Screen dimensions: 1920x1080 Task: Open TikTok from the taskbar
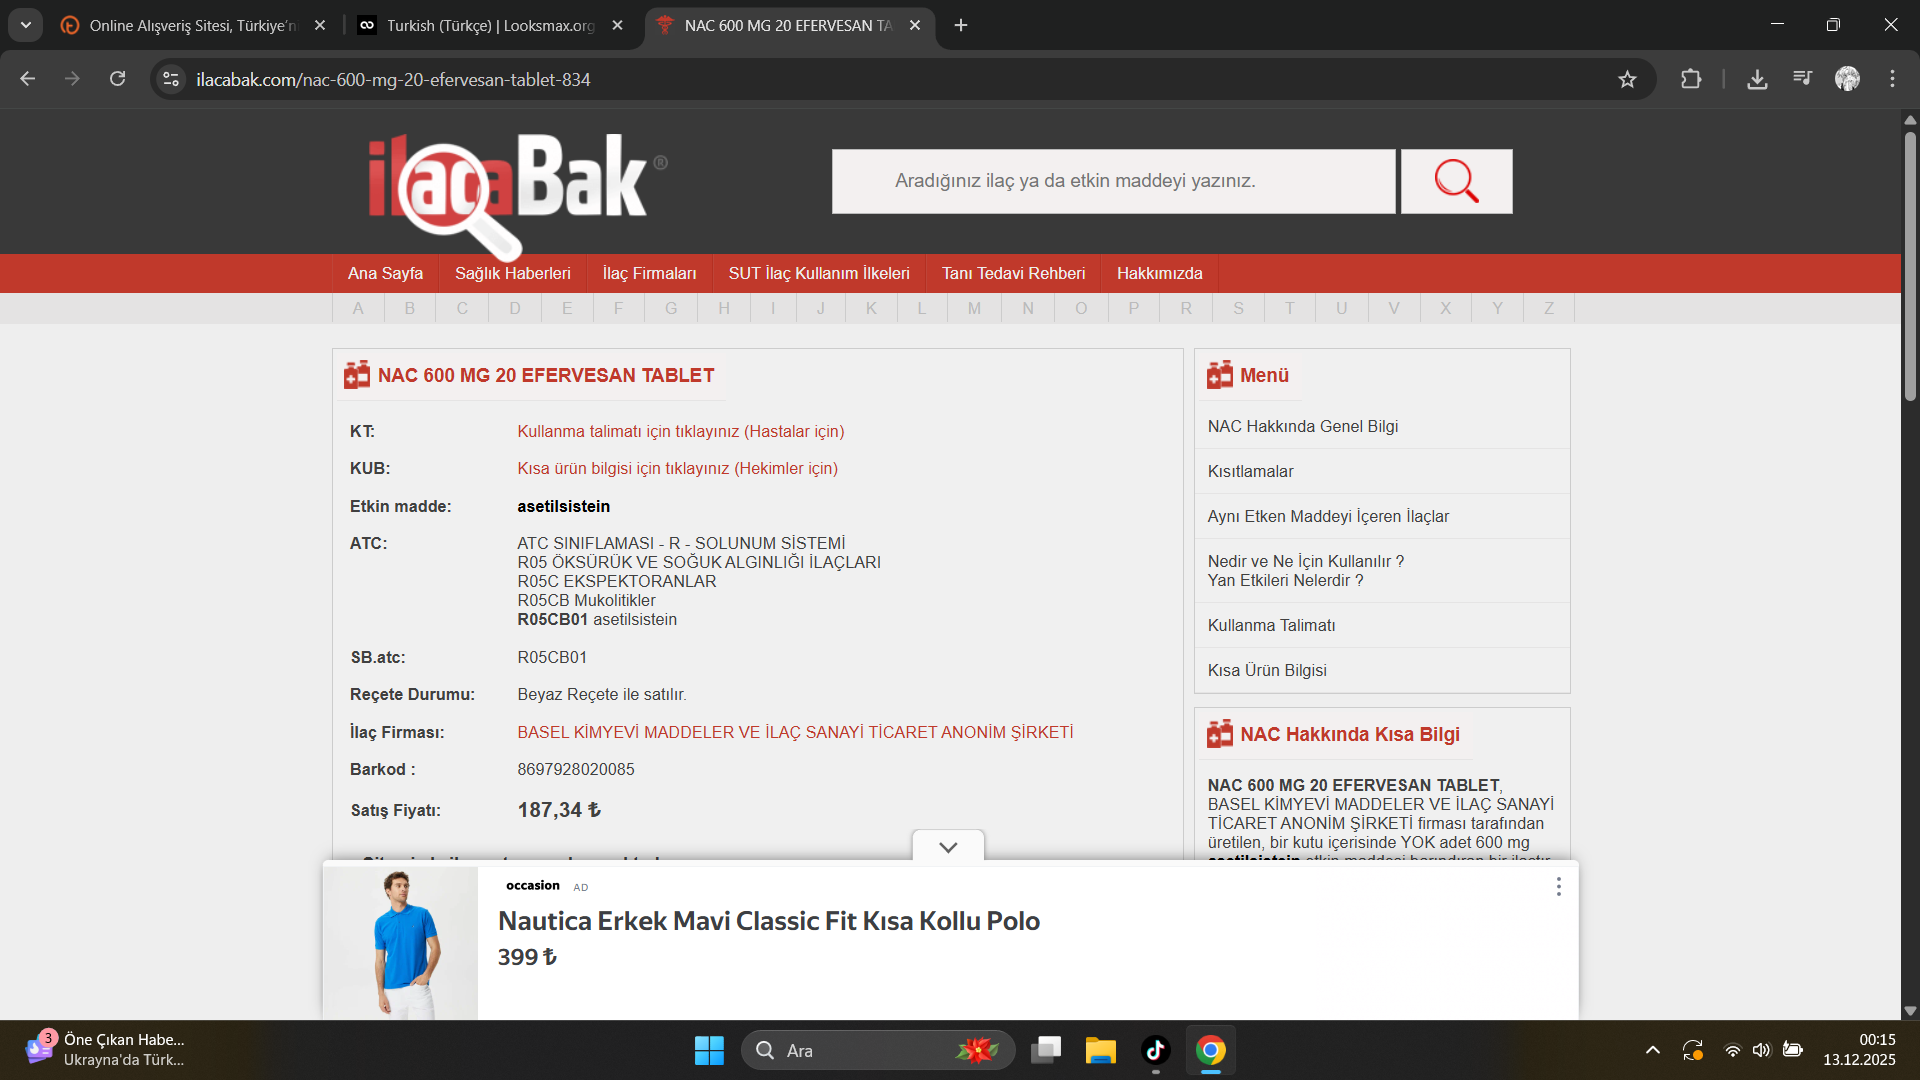1155,1050
